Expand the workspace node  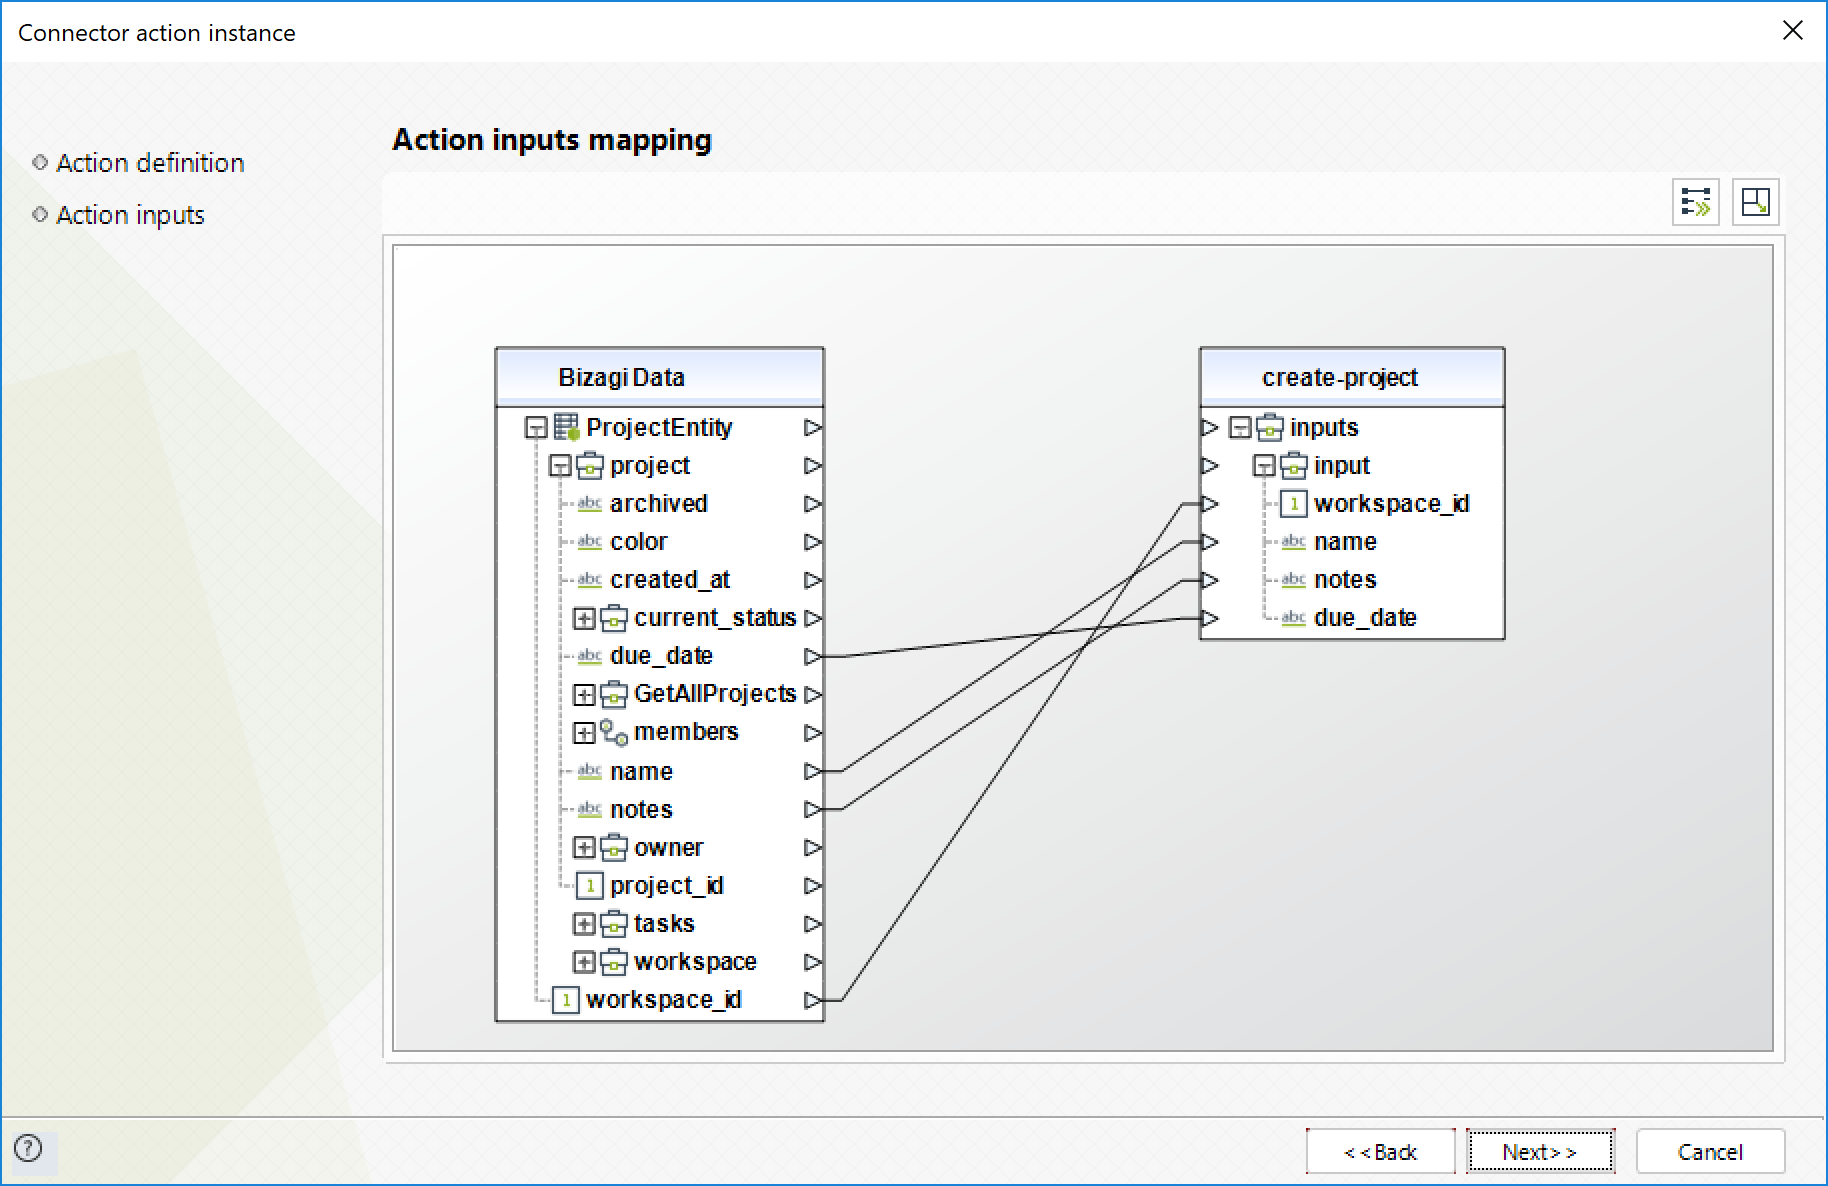click(x=585, y=962)
